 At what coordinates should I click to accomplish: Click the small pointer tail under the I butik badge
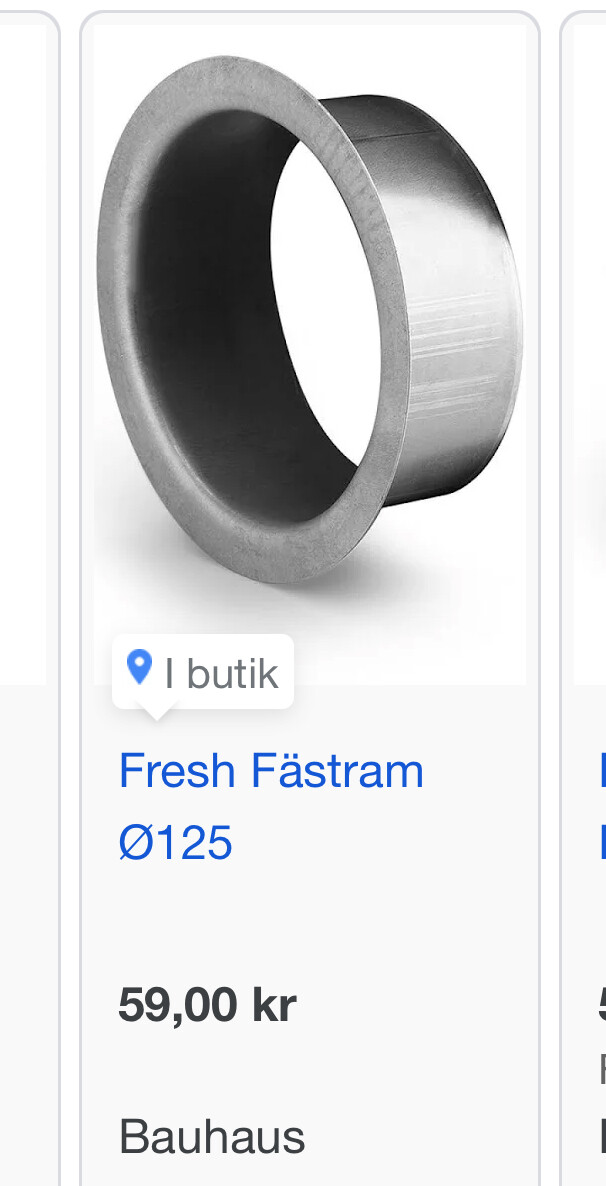click(157, 714)
